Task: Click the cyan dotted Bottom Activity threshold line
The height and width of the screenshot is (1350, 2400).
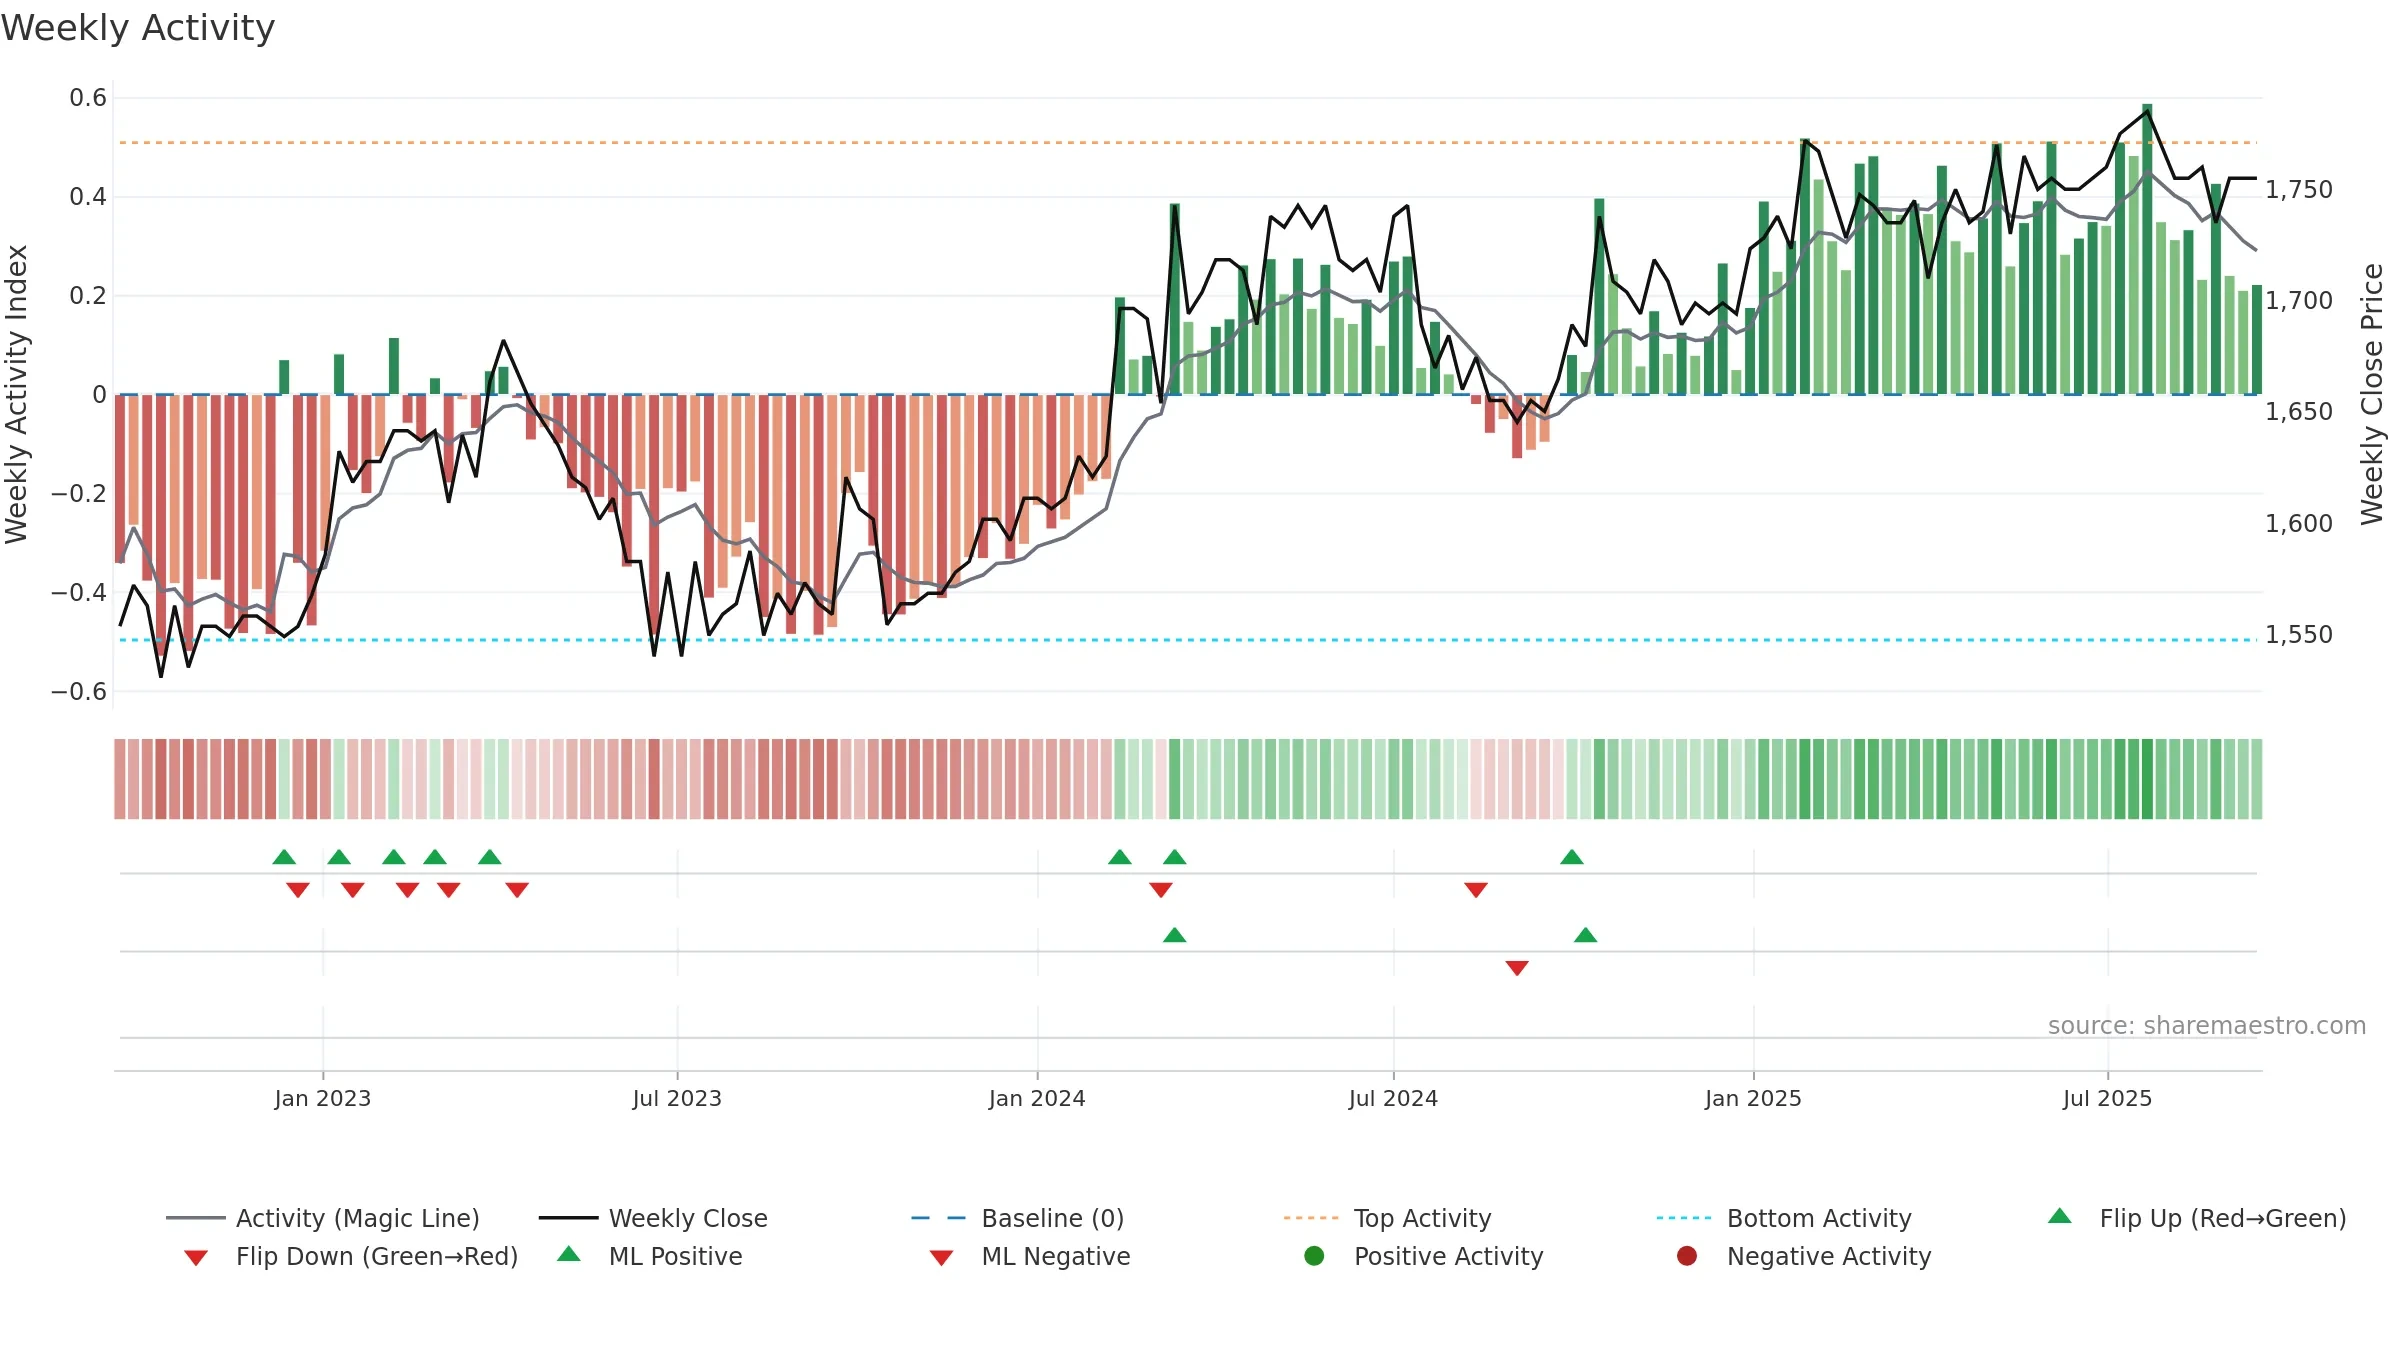Action: pos(1188,640)
